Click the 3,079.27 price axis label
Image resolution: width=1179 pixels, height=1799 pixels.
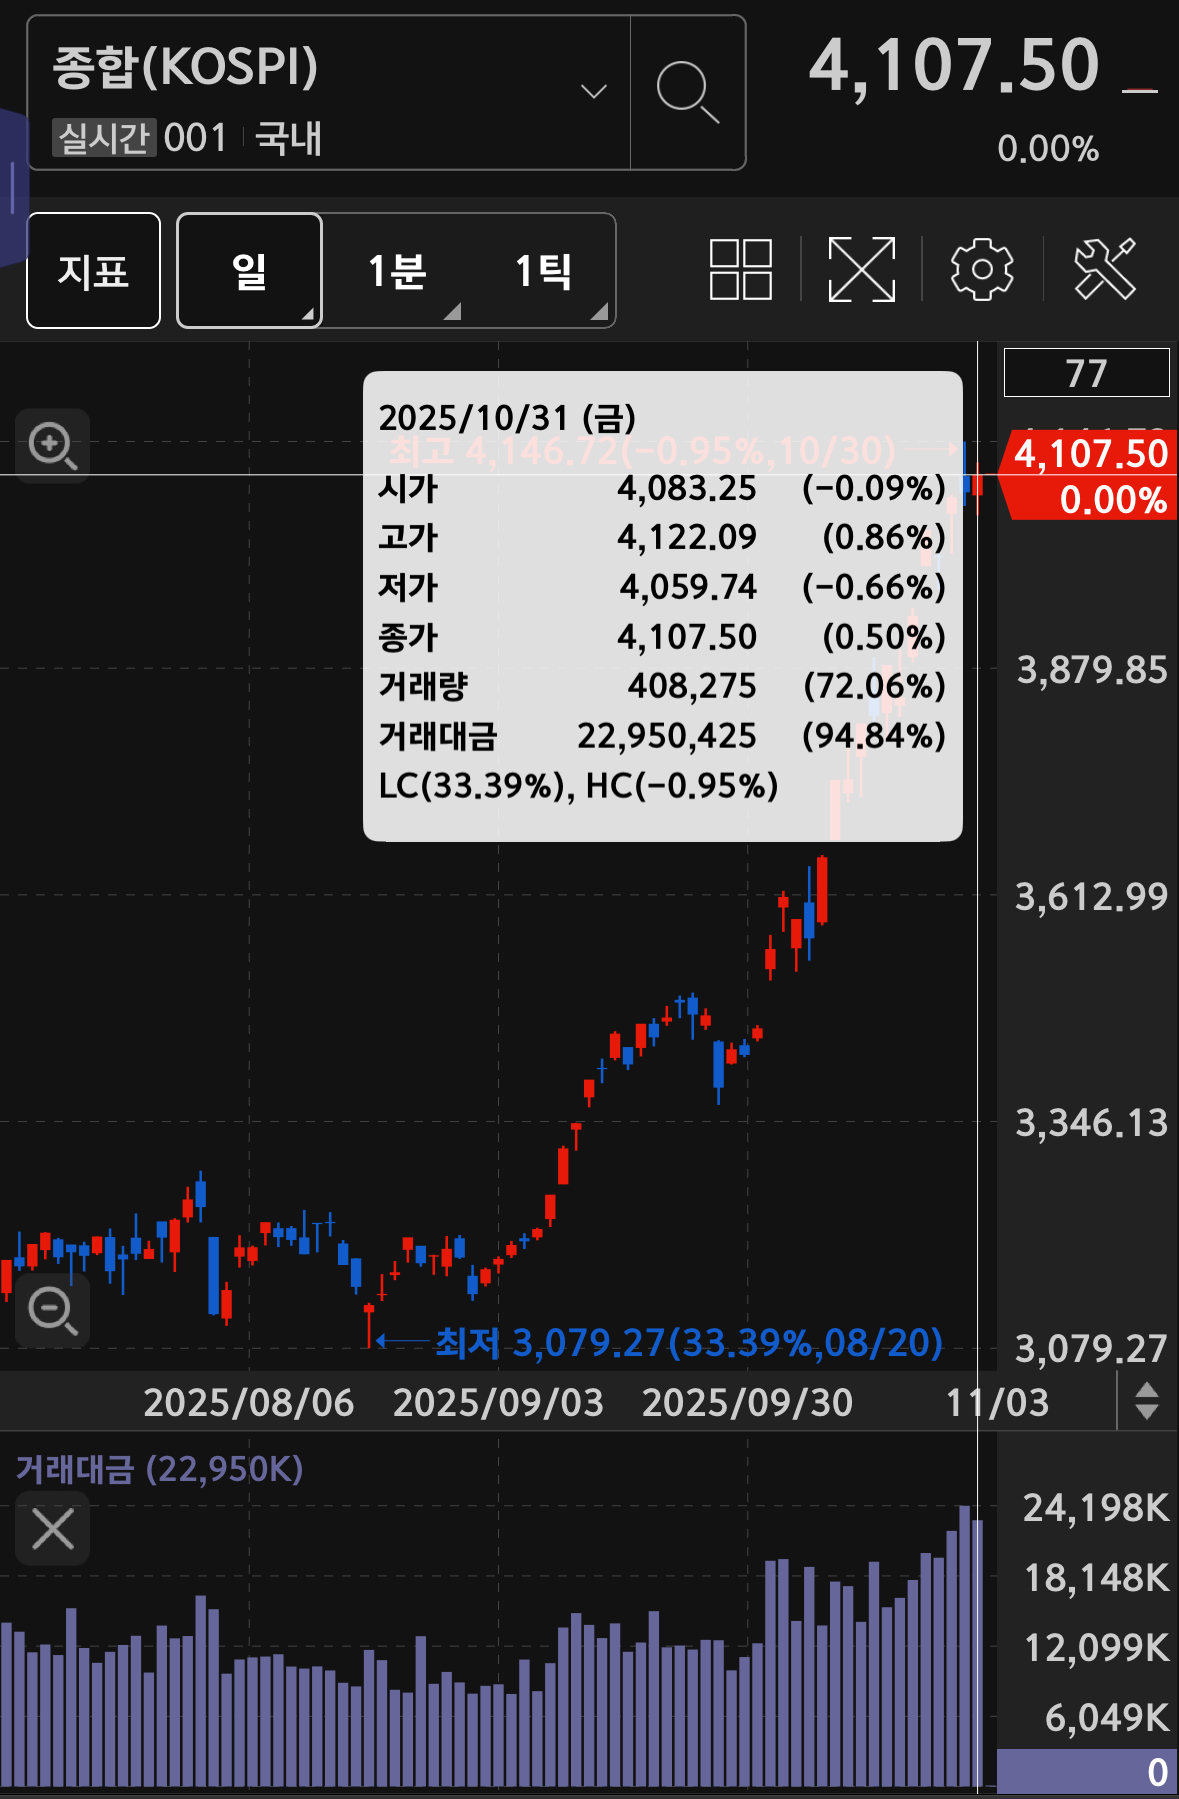[x=1091, y=1349]
